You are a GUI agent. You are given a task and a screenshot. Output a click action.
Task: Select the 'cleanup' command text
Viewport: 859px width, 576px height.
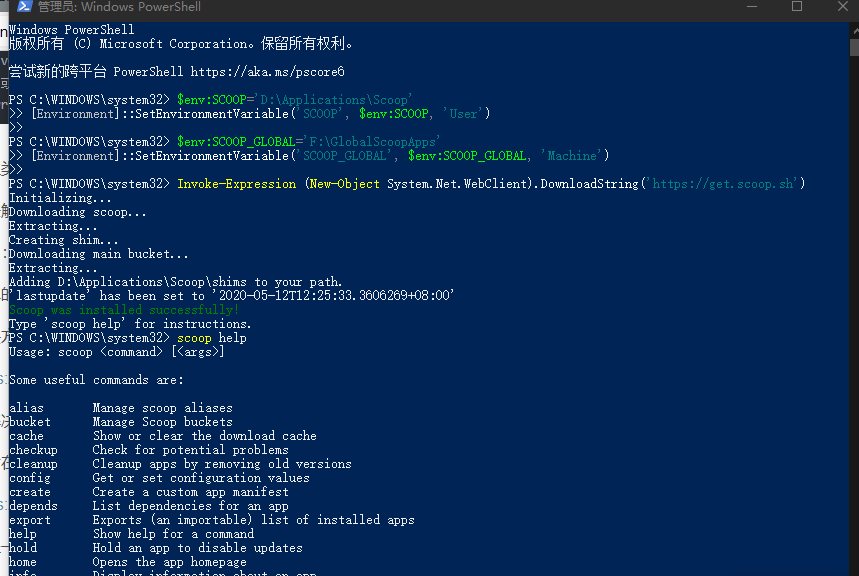[33, 463]
